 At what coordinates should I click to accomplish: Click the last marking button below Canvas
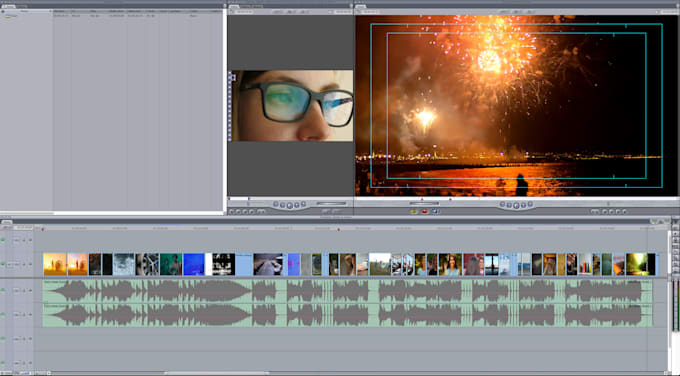(624, 212)
